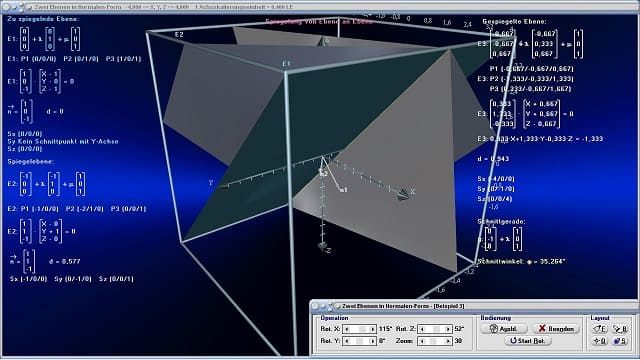Screen dimensions: 640x360
Task: Decrease Rot. X with left arrow
Action: pyautogui.click(x=347, y=329)
